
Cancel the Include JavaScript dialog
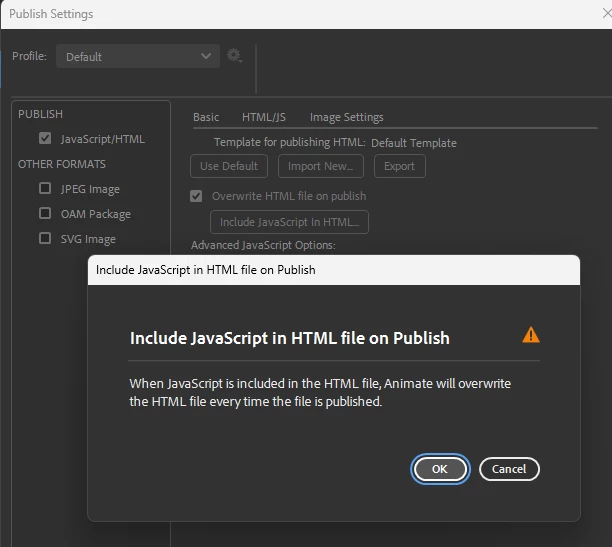tap(509, 469)
